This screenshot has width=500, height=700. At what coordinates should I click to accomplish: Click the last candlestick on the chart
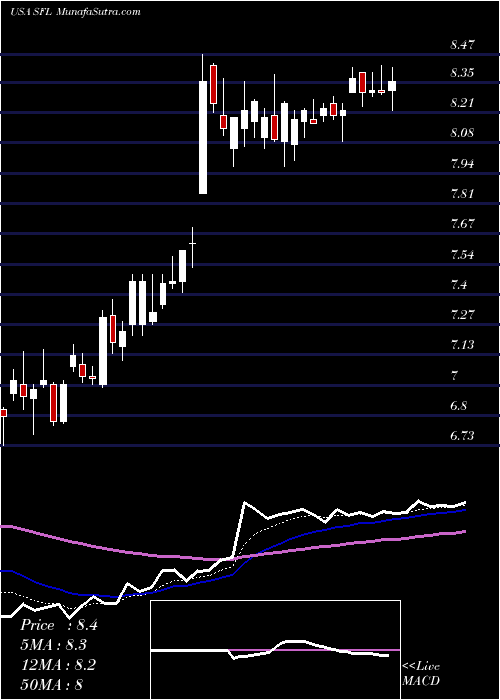coord(392,86)
